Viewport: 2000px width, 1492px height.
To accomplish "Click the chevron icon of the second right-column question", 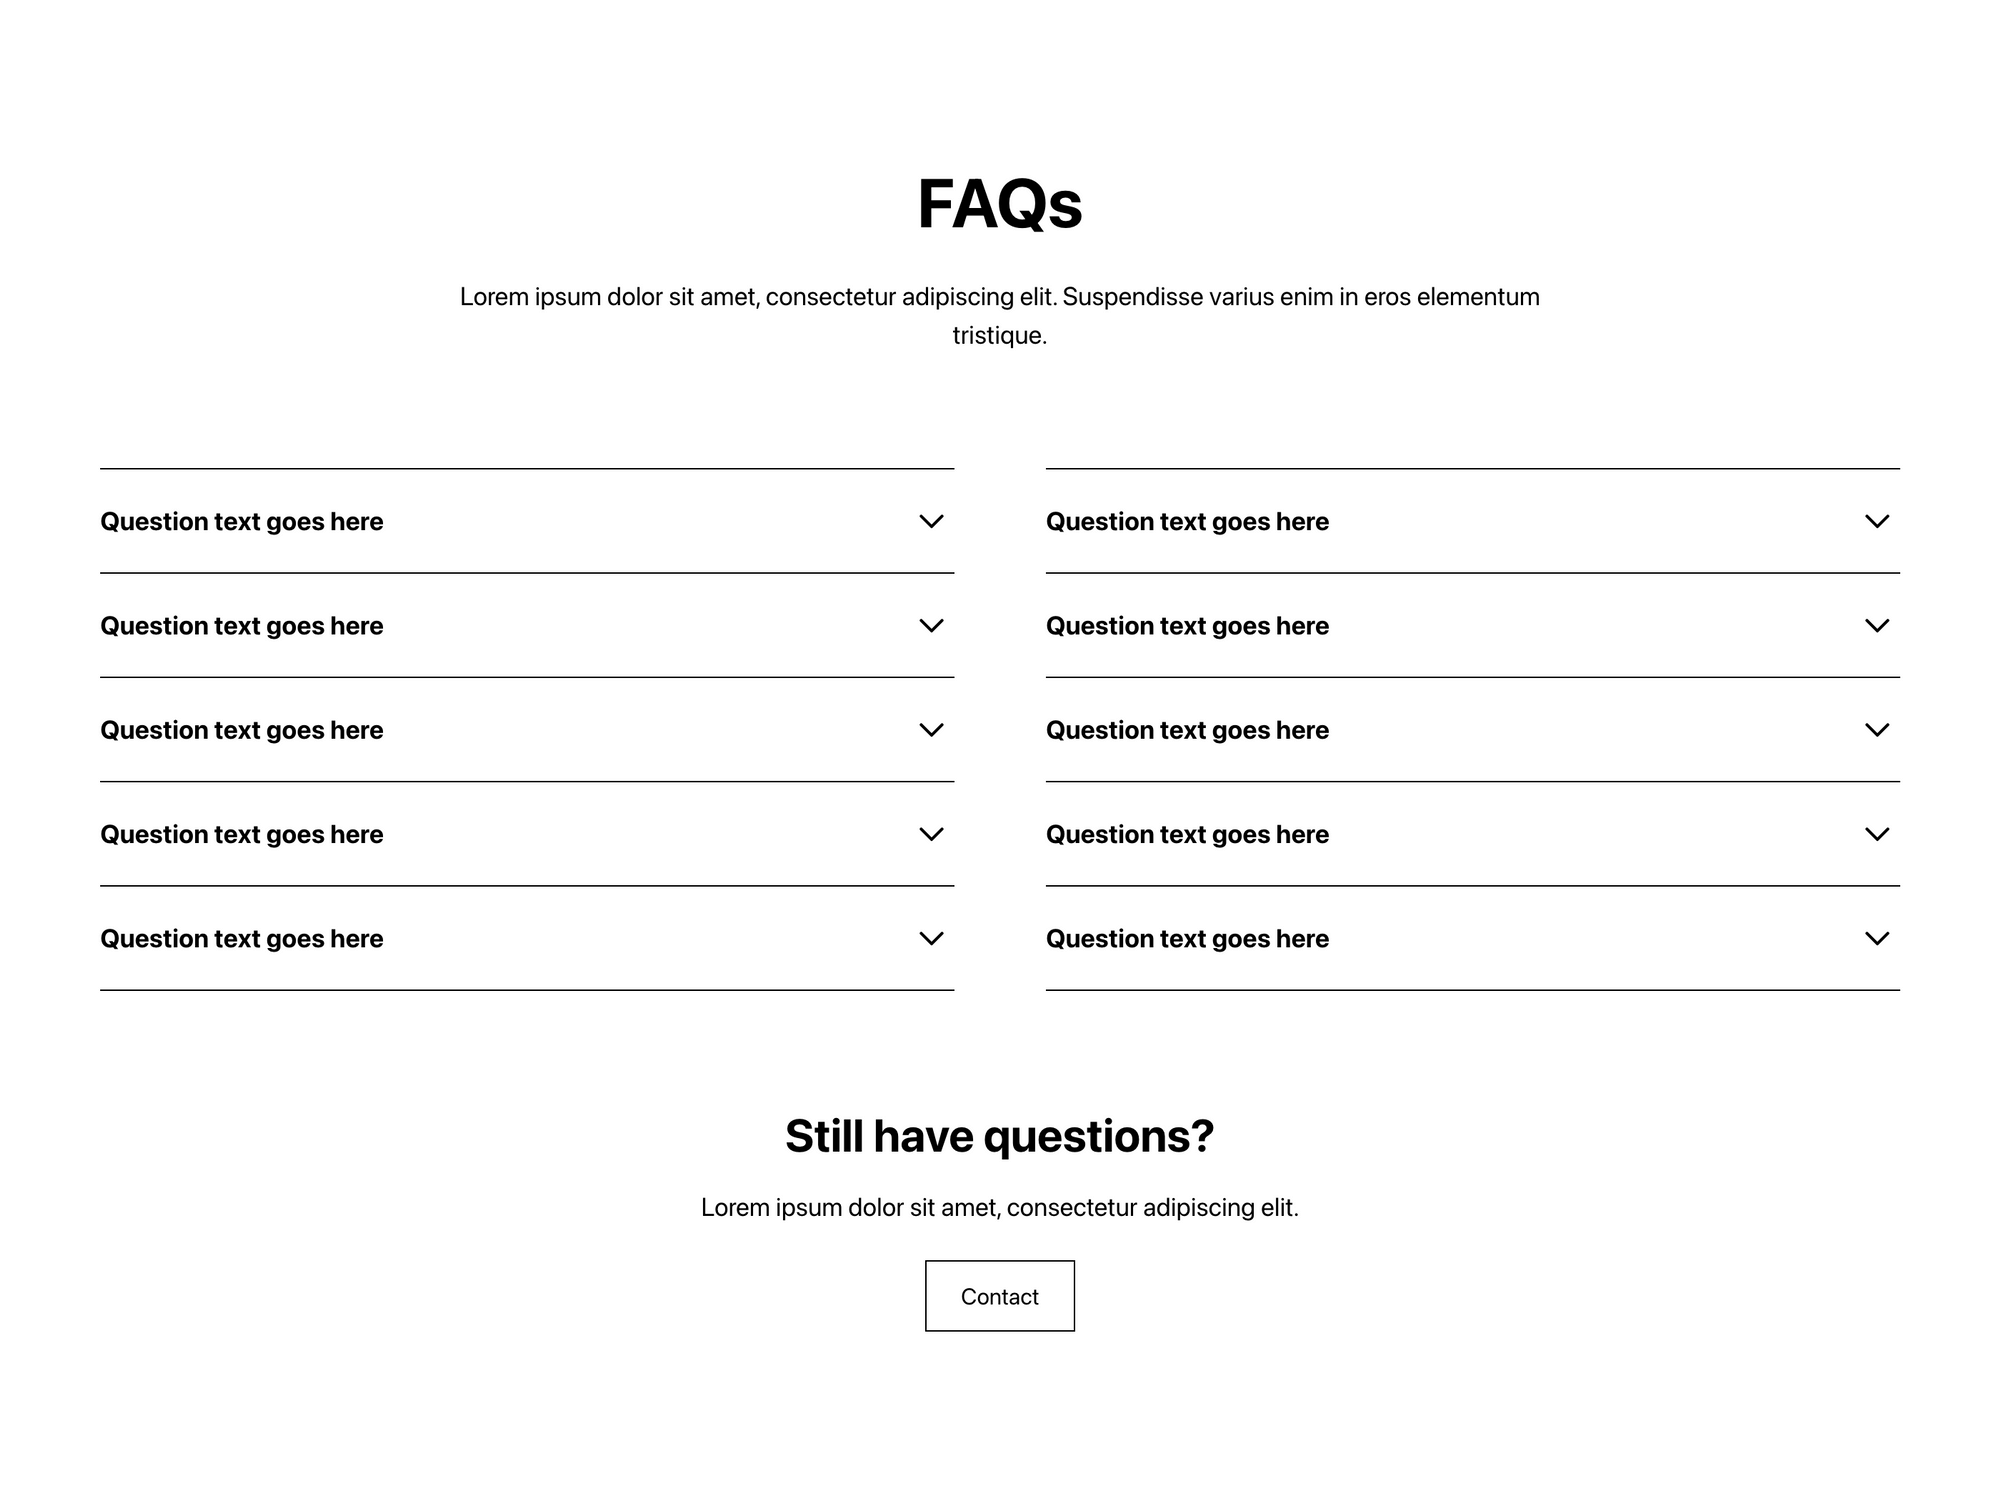I will coord(1877,626).
